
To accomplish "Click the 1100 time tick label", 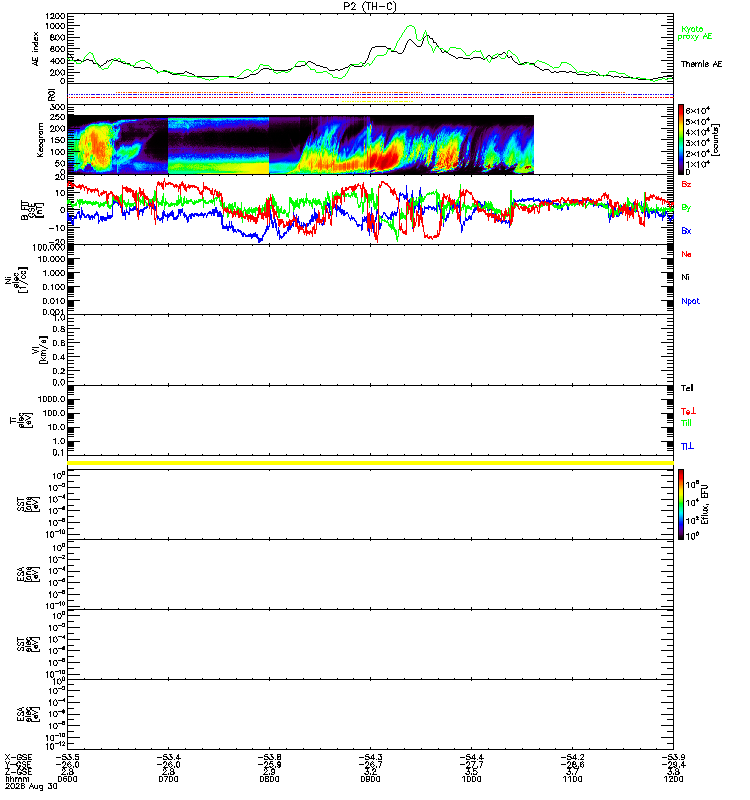I will click(x=572, y=779).
